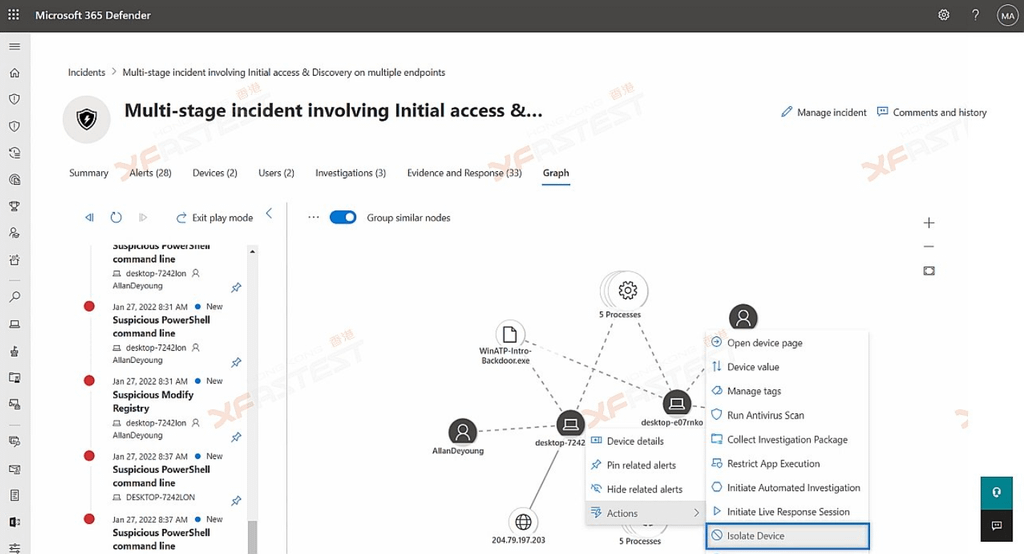The image size is (1024, 554).
Task: Expand the Actions submenu
Action: click(x=645, y=513)
